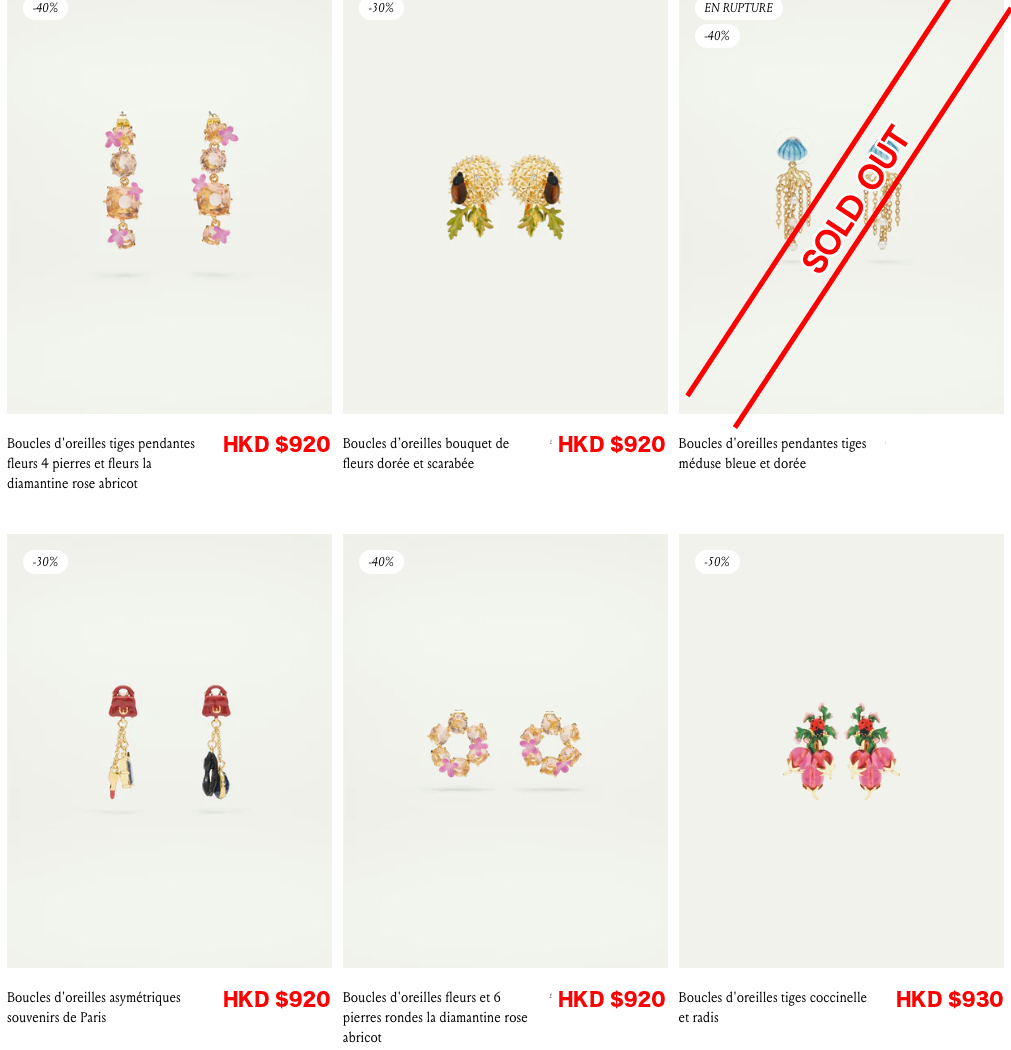Screen dimensions: 1011x1050
Task: Open the apricot pink flower drop earrings image
Action: [x=169, y=206]
